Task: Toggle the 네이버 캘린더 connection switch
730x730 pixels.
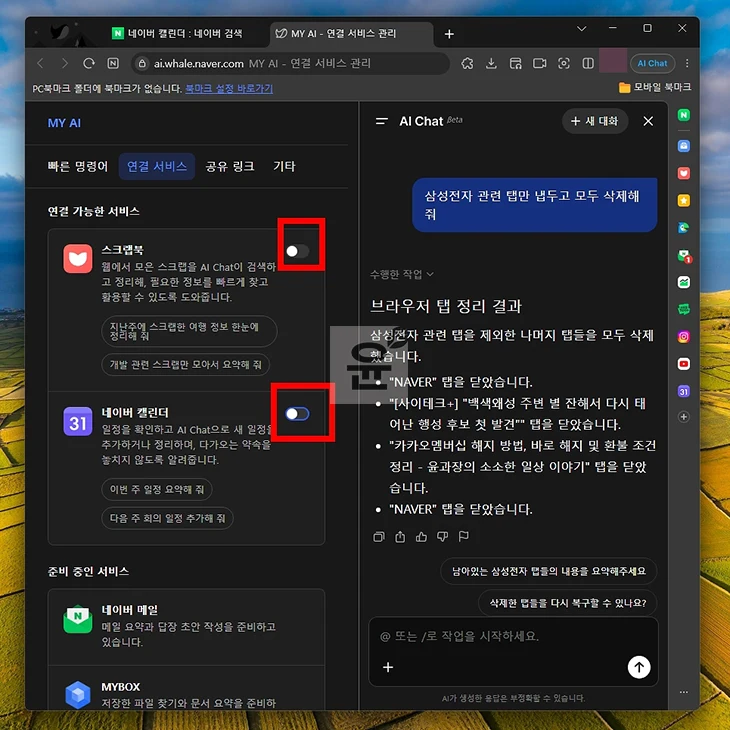Action: click(x=297, y=413)
